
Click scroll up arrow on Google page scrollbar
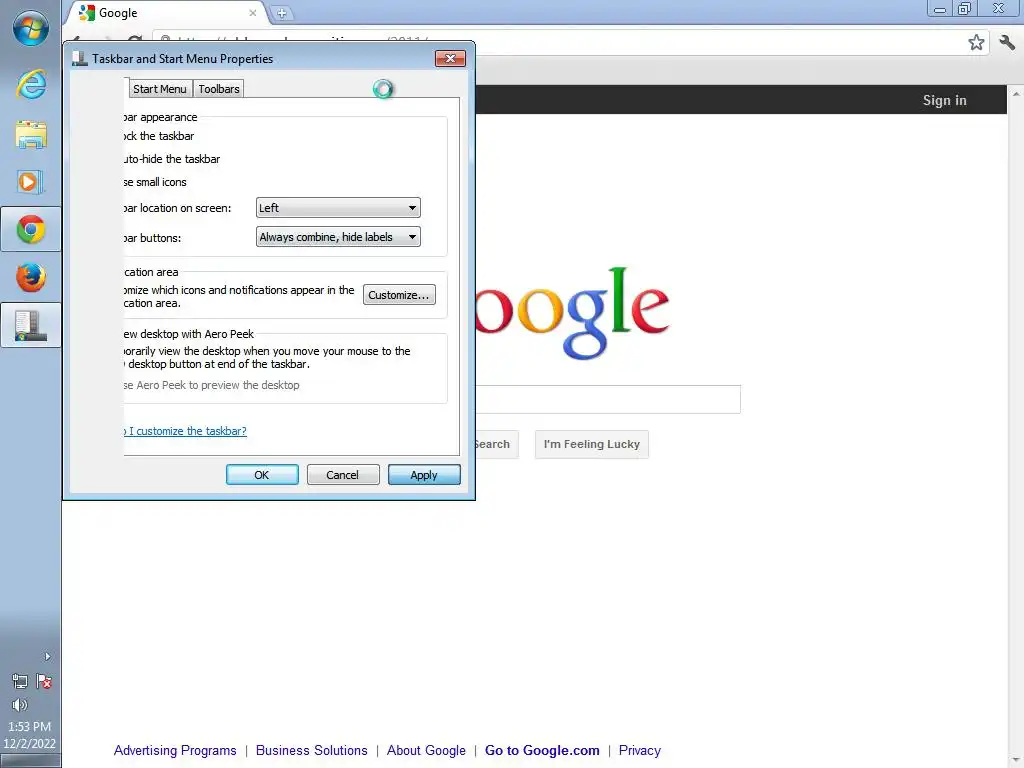1016,95
